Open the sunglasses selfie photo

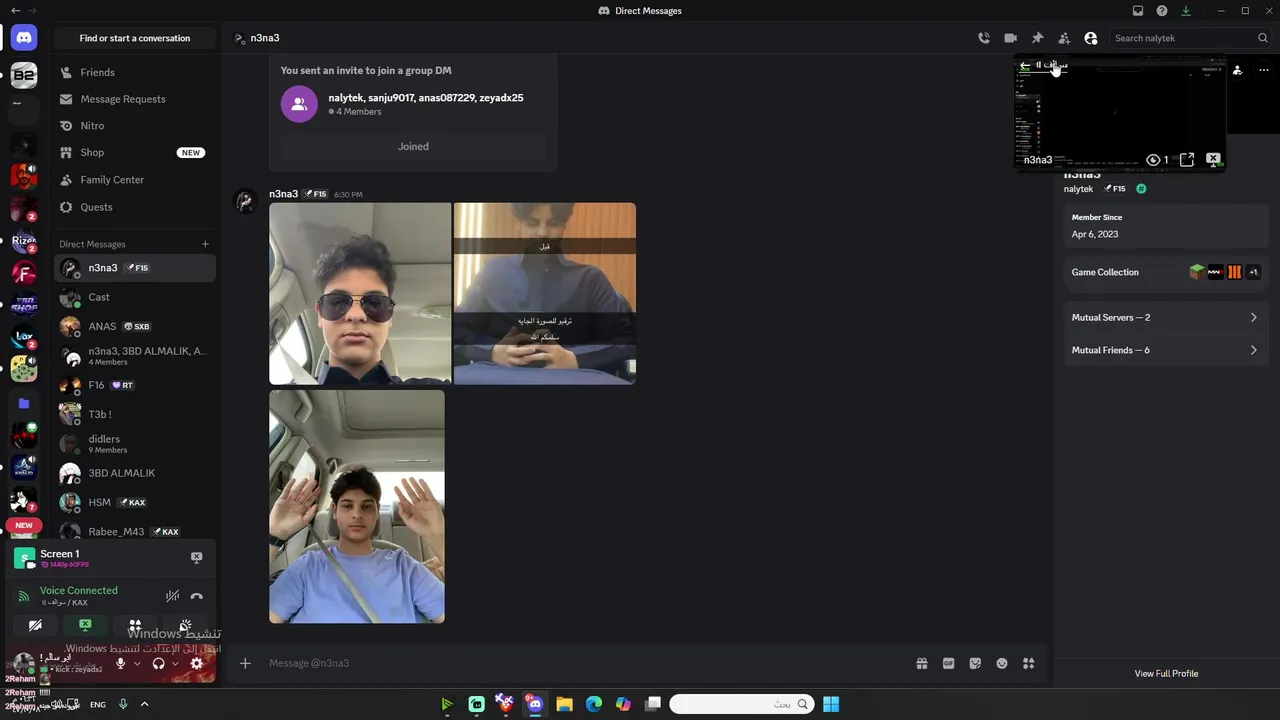pyautogui.click(x=360, y=293)
